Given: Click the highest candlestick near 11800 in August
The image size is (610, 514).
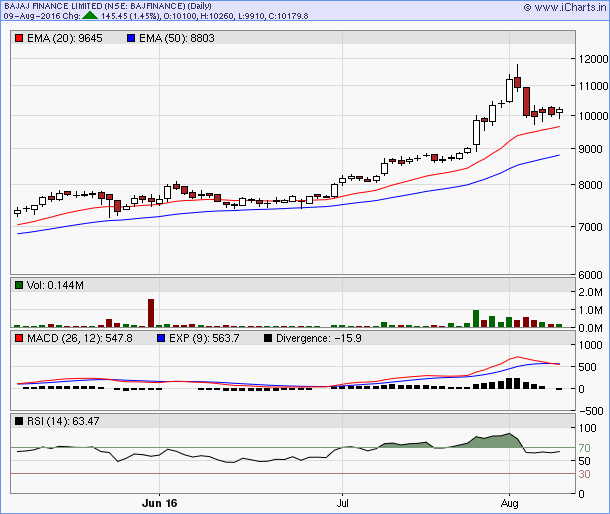Looking at the screenshot, I should pyautogui.click(x=517, y=78).
